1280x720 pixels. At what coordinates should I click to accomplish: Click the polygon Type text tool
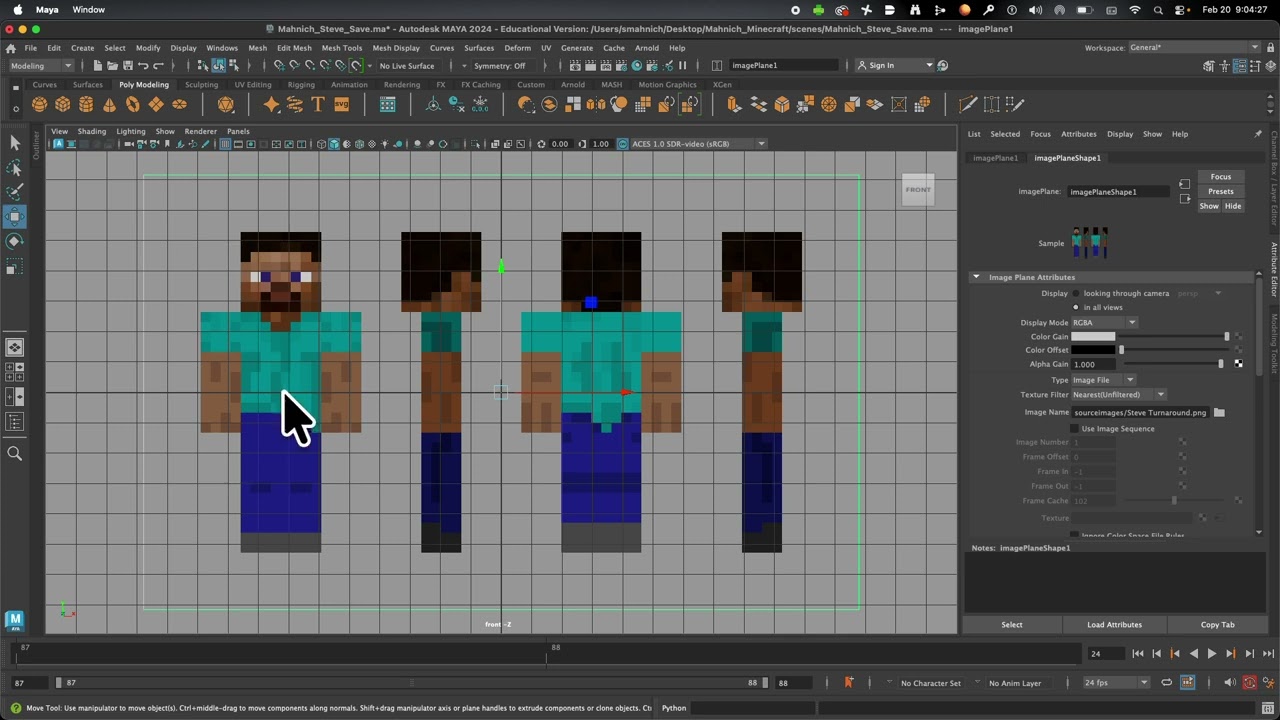(318, 104)
